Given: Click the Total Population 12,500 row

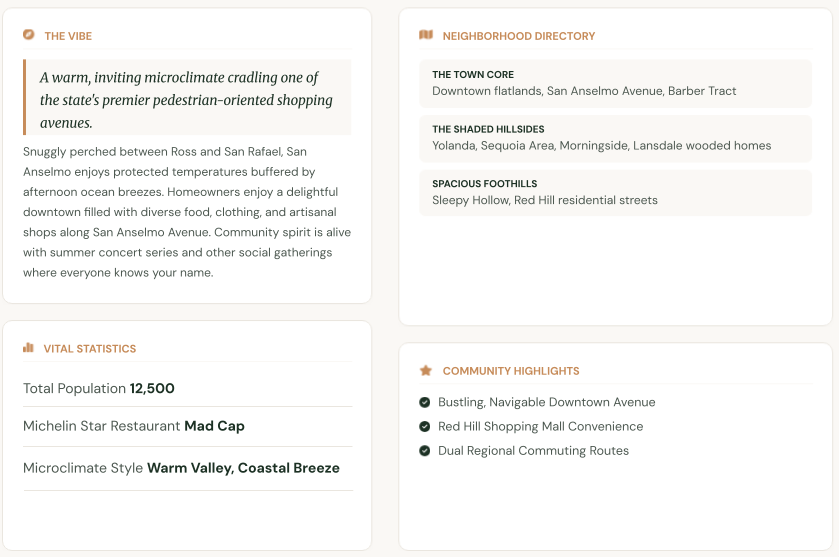Looking at the screenshot, I should [x=188, y=388].
